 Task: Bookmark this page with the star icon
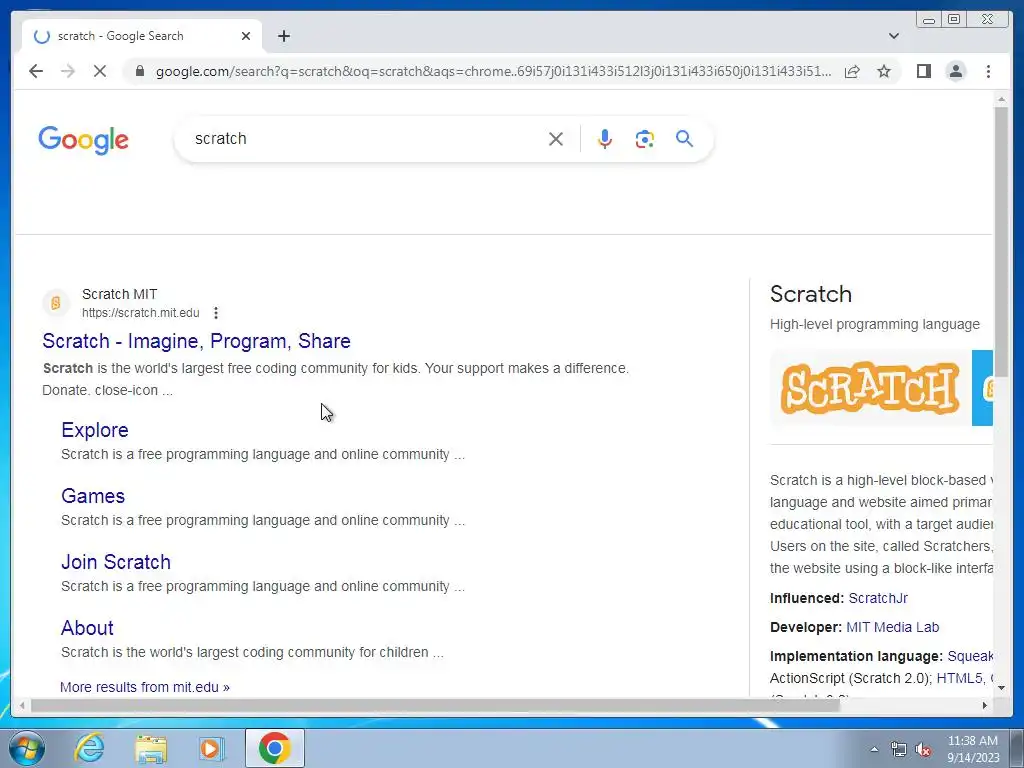click(884, 71)
